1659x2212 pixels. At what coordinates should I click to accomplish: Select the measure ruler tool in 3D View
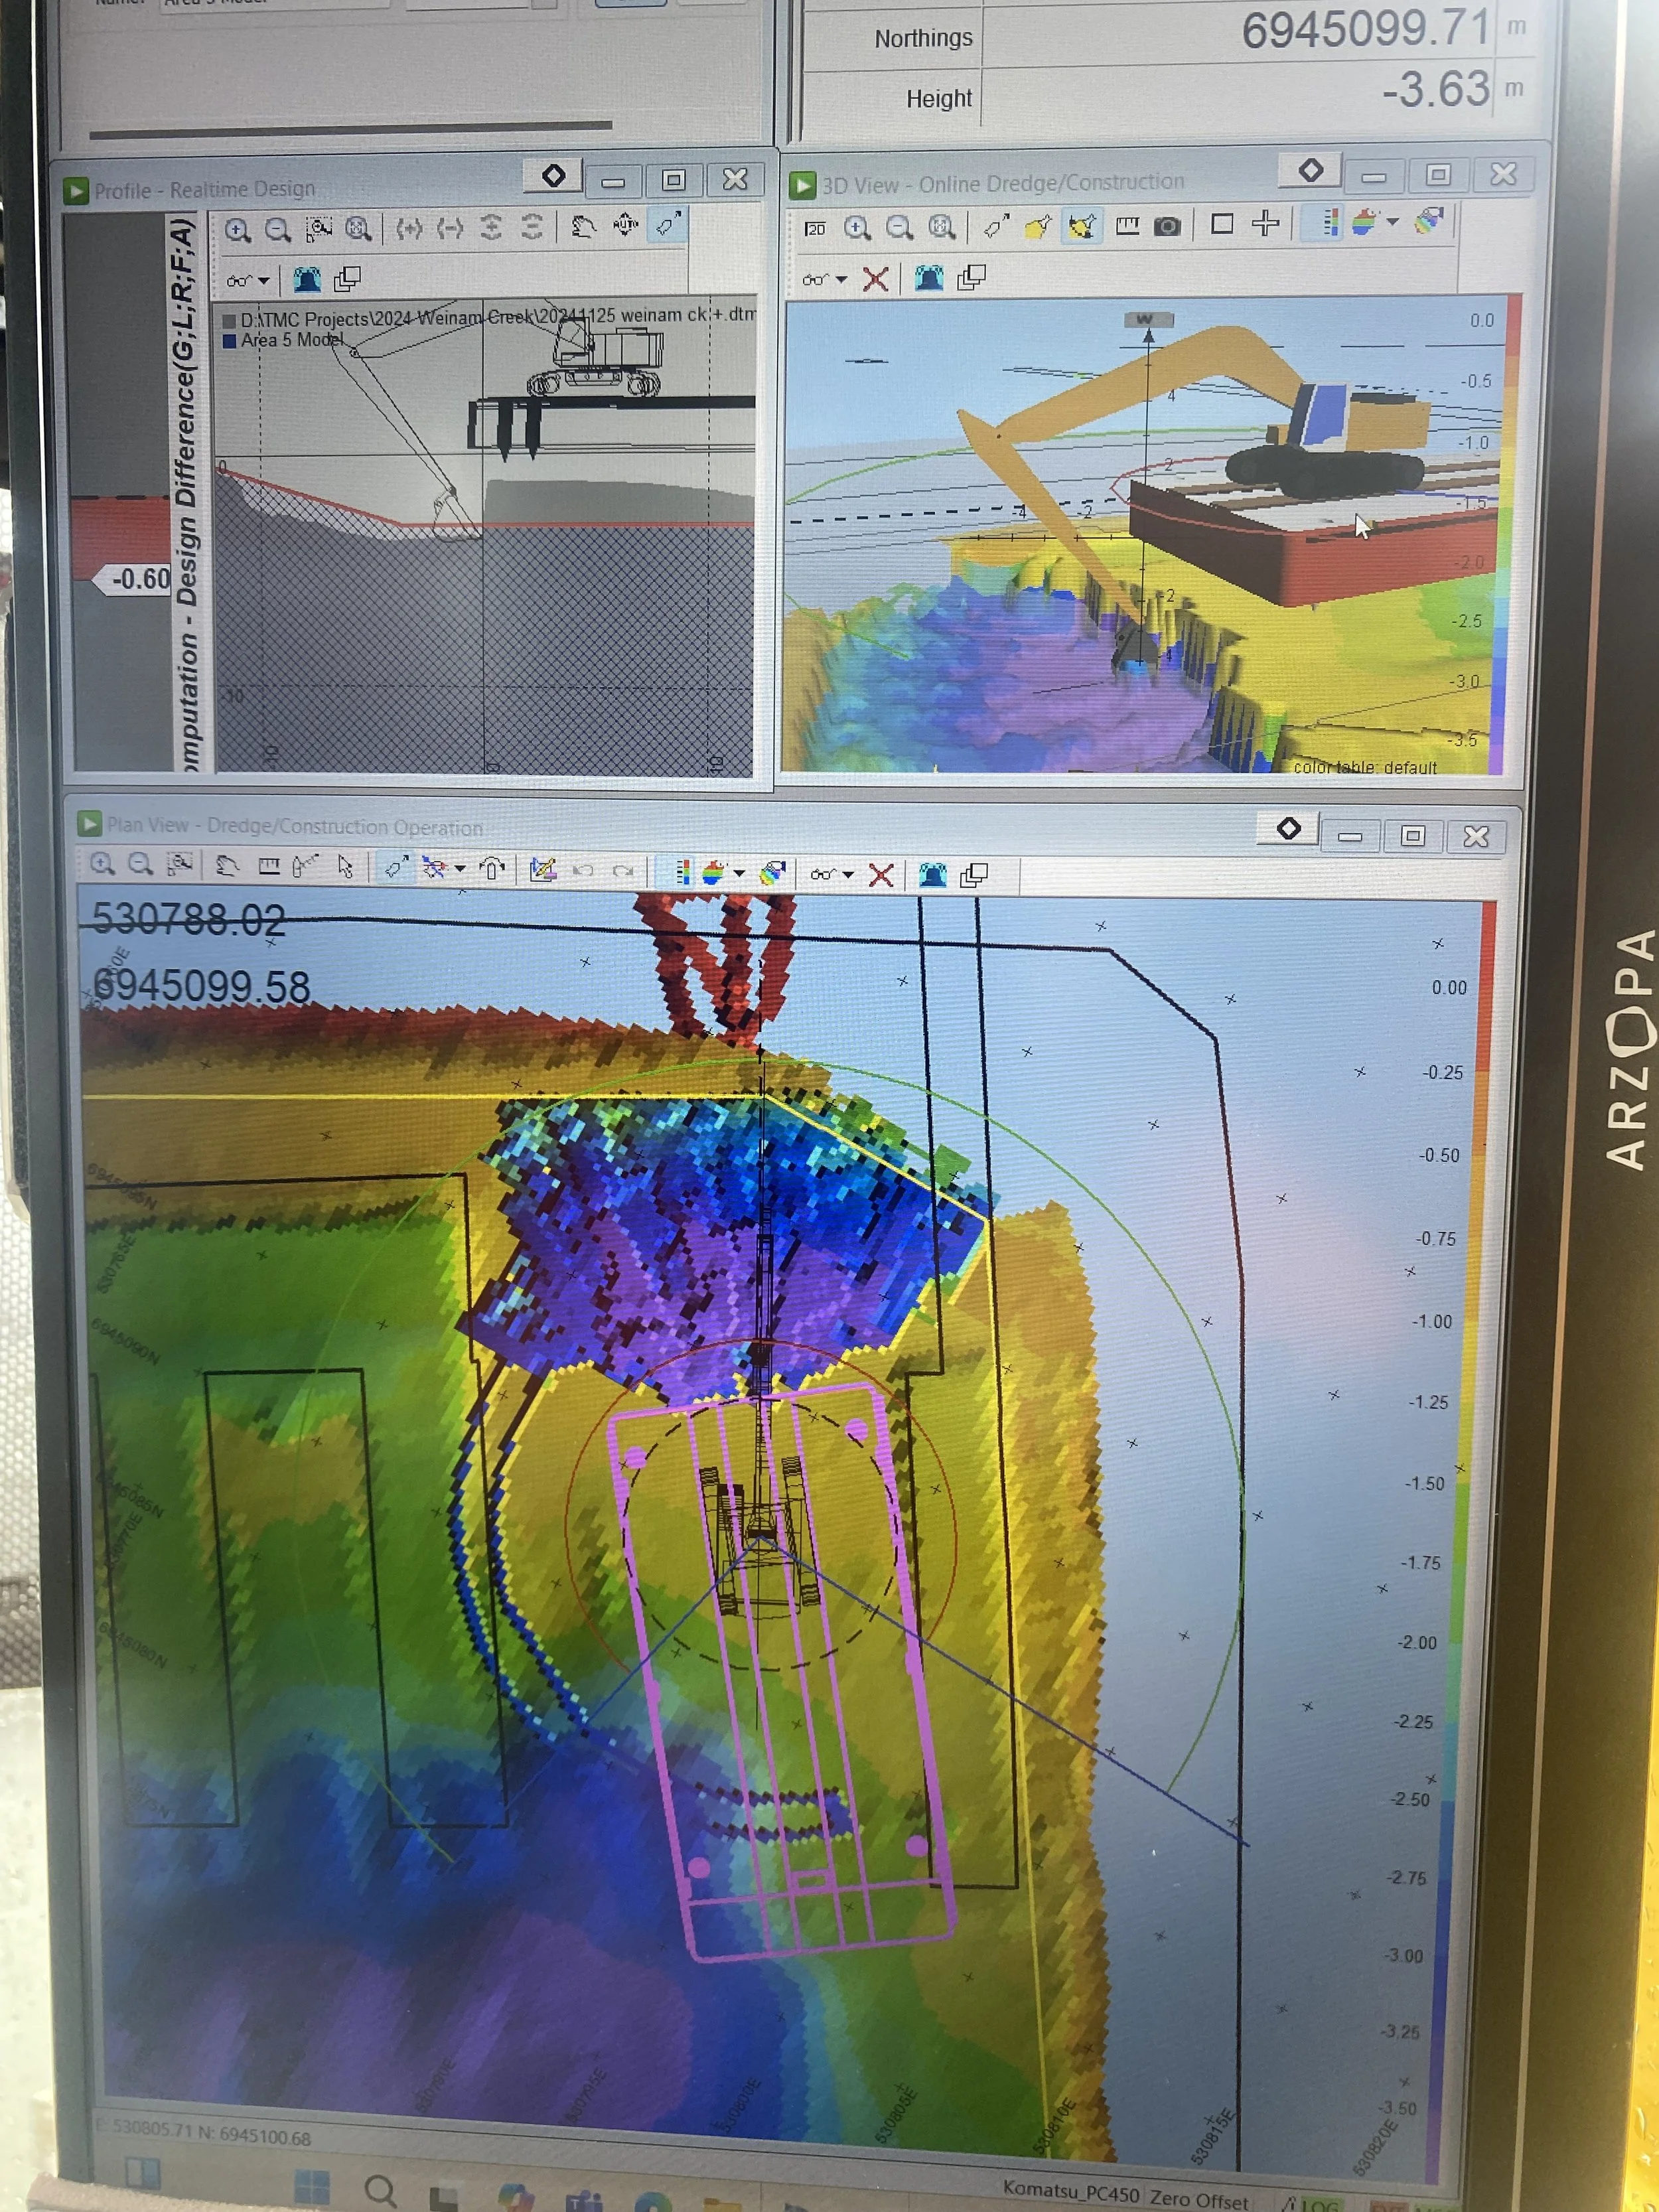(1127, 226)
